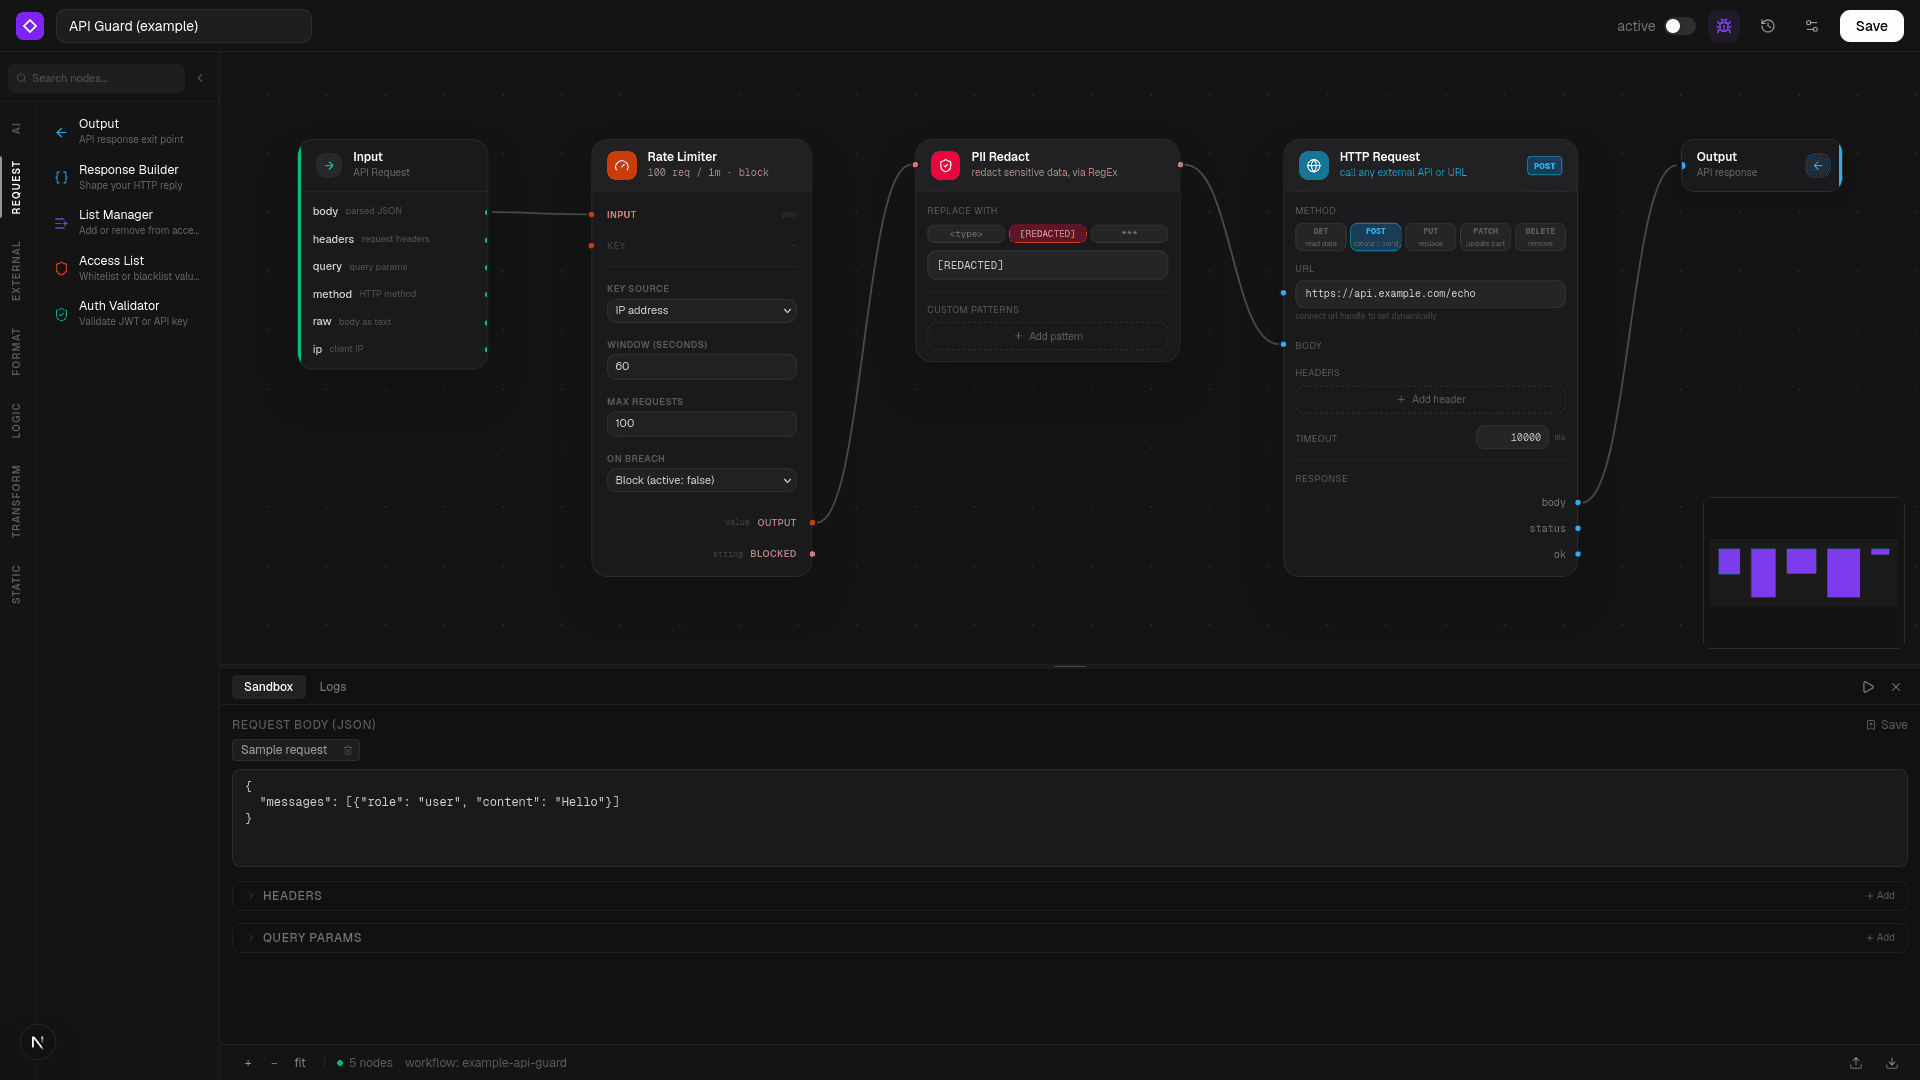Viewport: 1920px width, 1080px height.
Task: Open the STATIC category tab
Action: pos(16,584)
